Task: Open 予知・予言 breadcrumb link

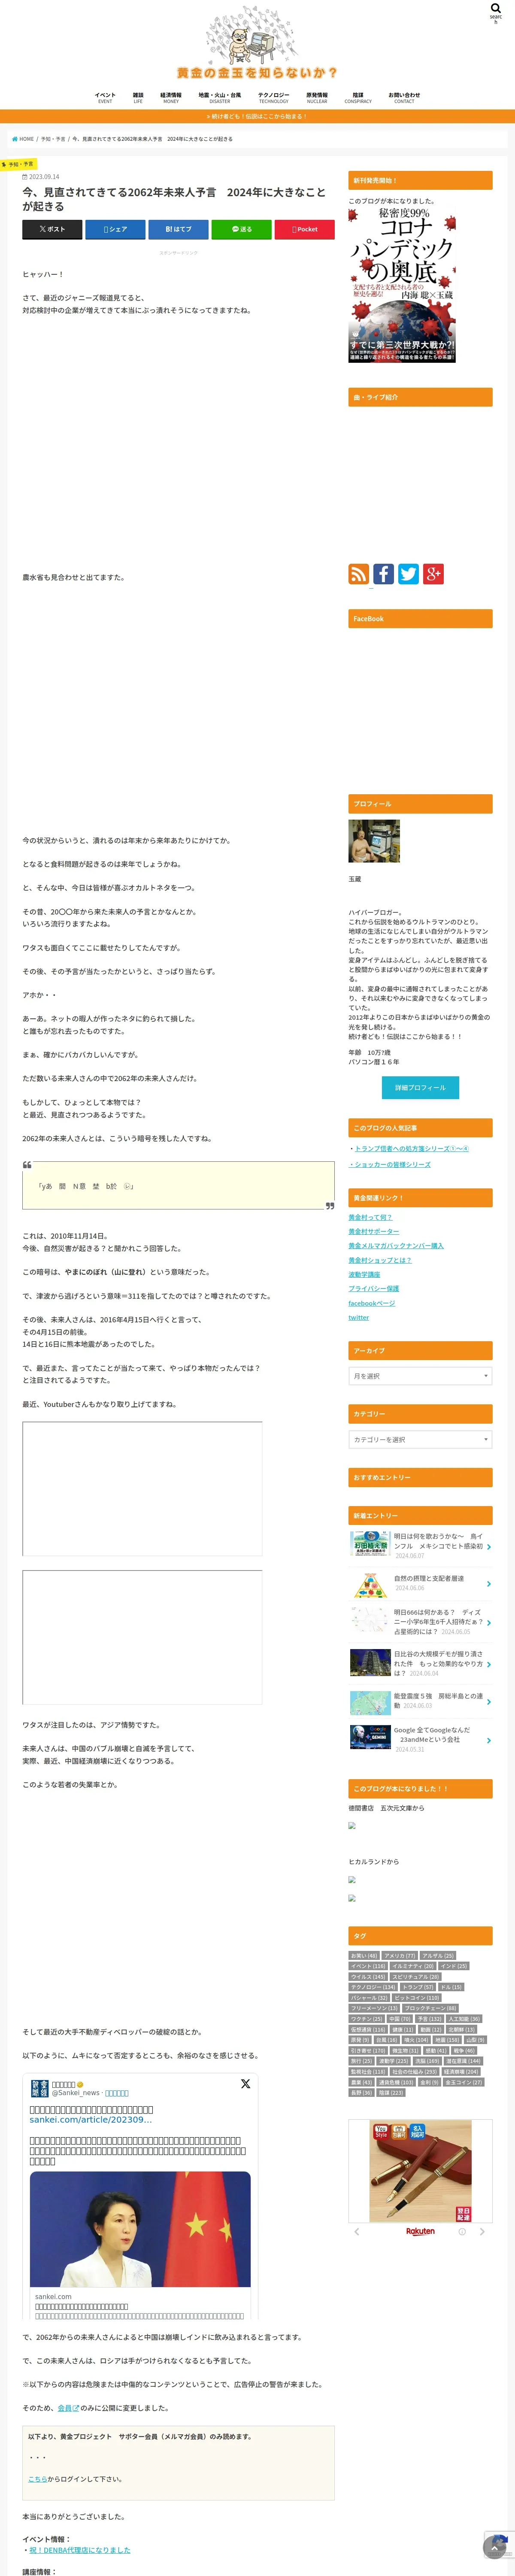Action: coord(53,139)
